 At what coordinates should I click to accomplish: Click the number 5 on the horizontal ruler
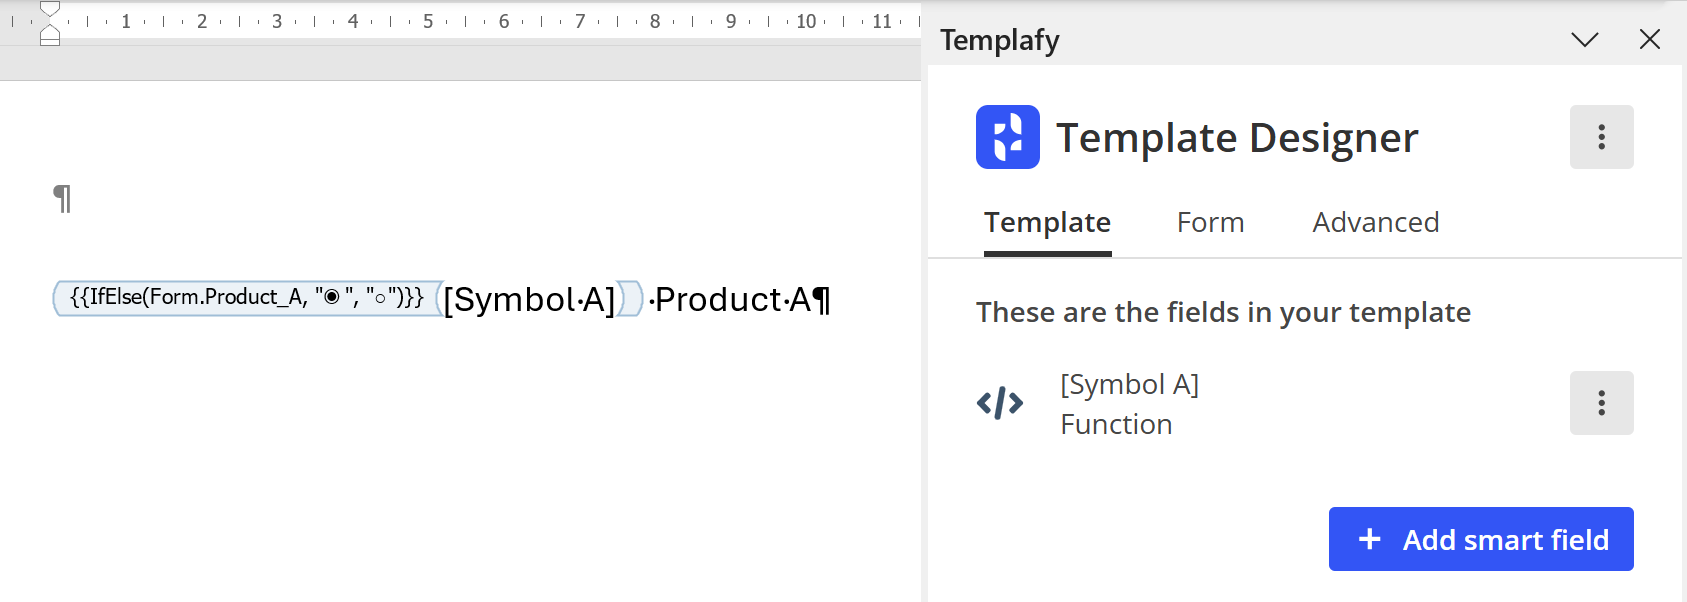click(x=428, y=21)
